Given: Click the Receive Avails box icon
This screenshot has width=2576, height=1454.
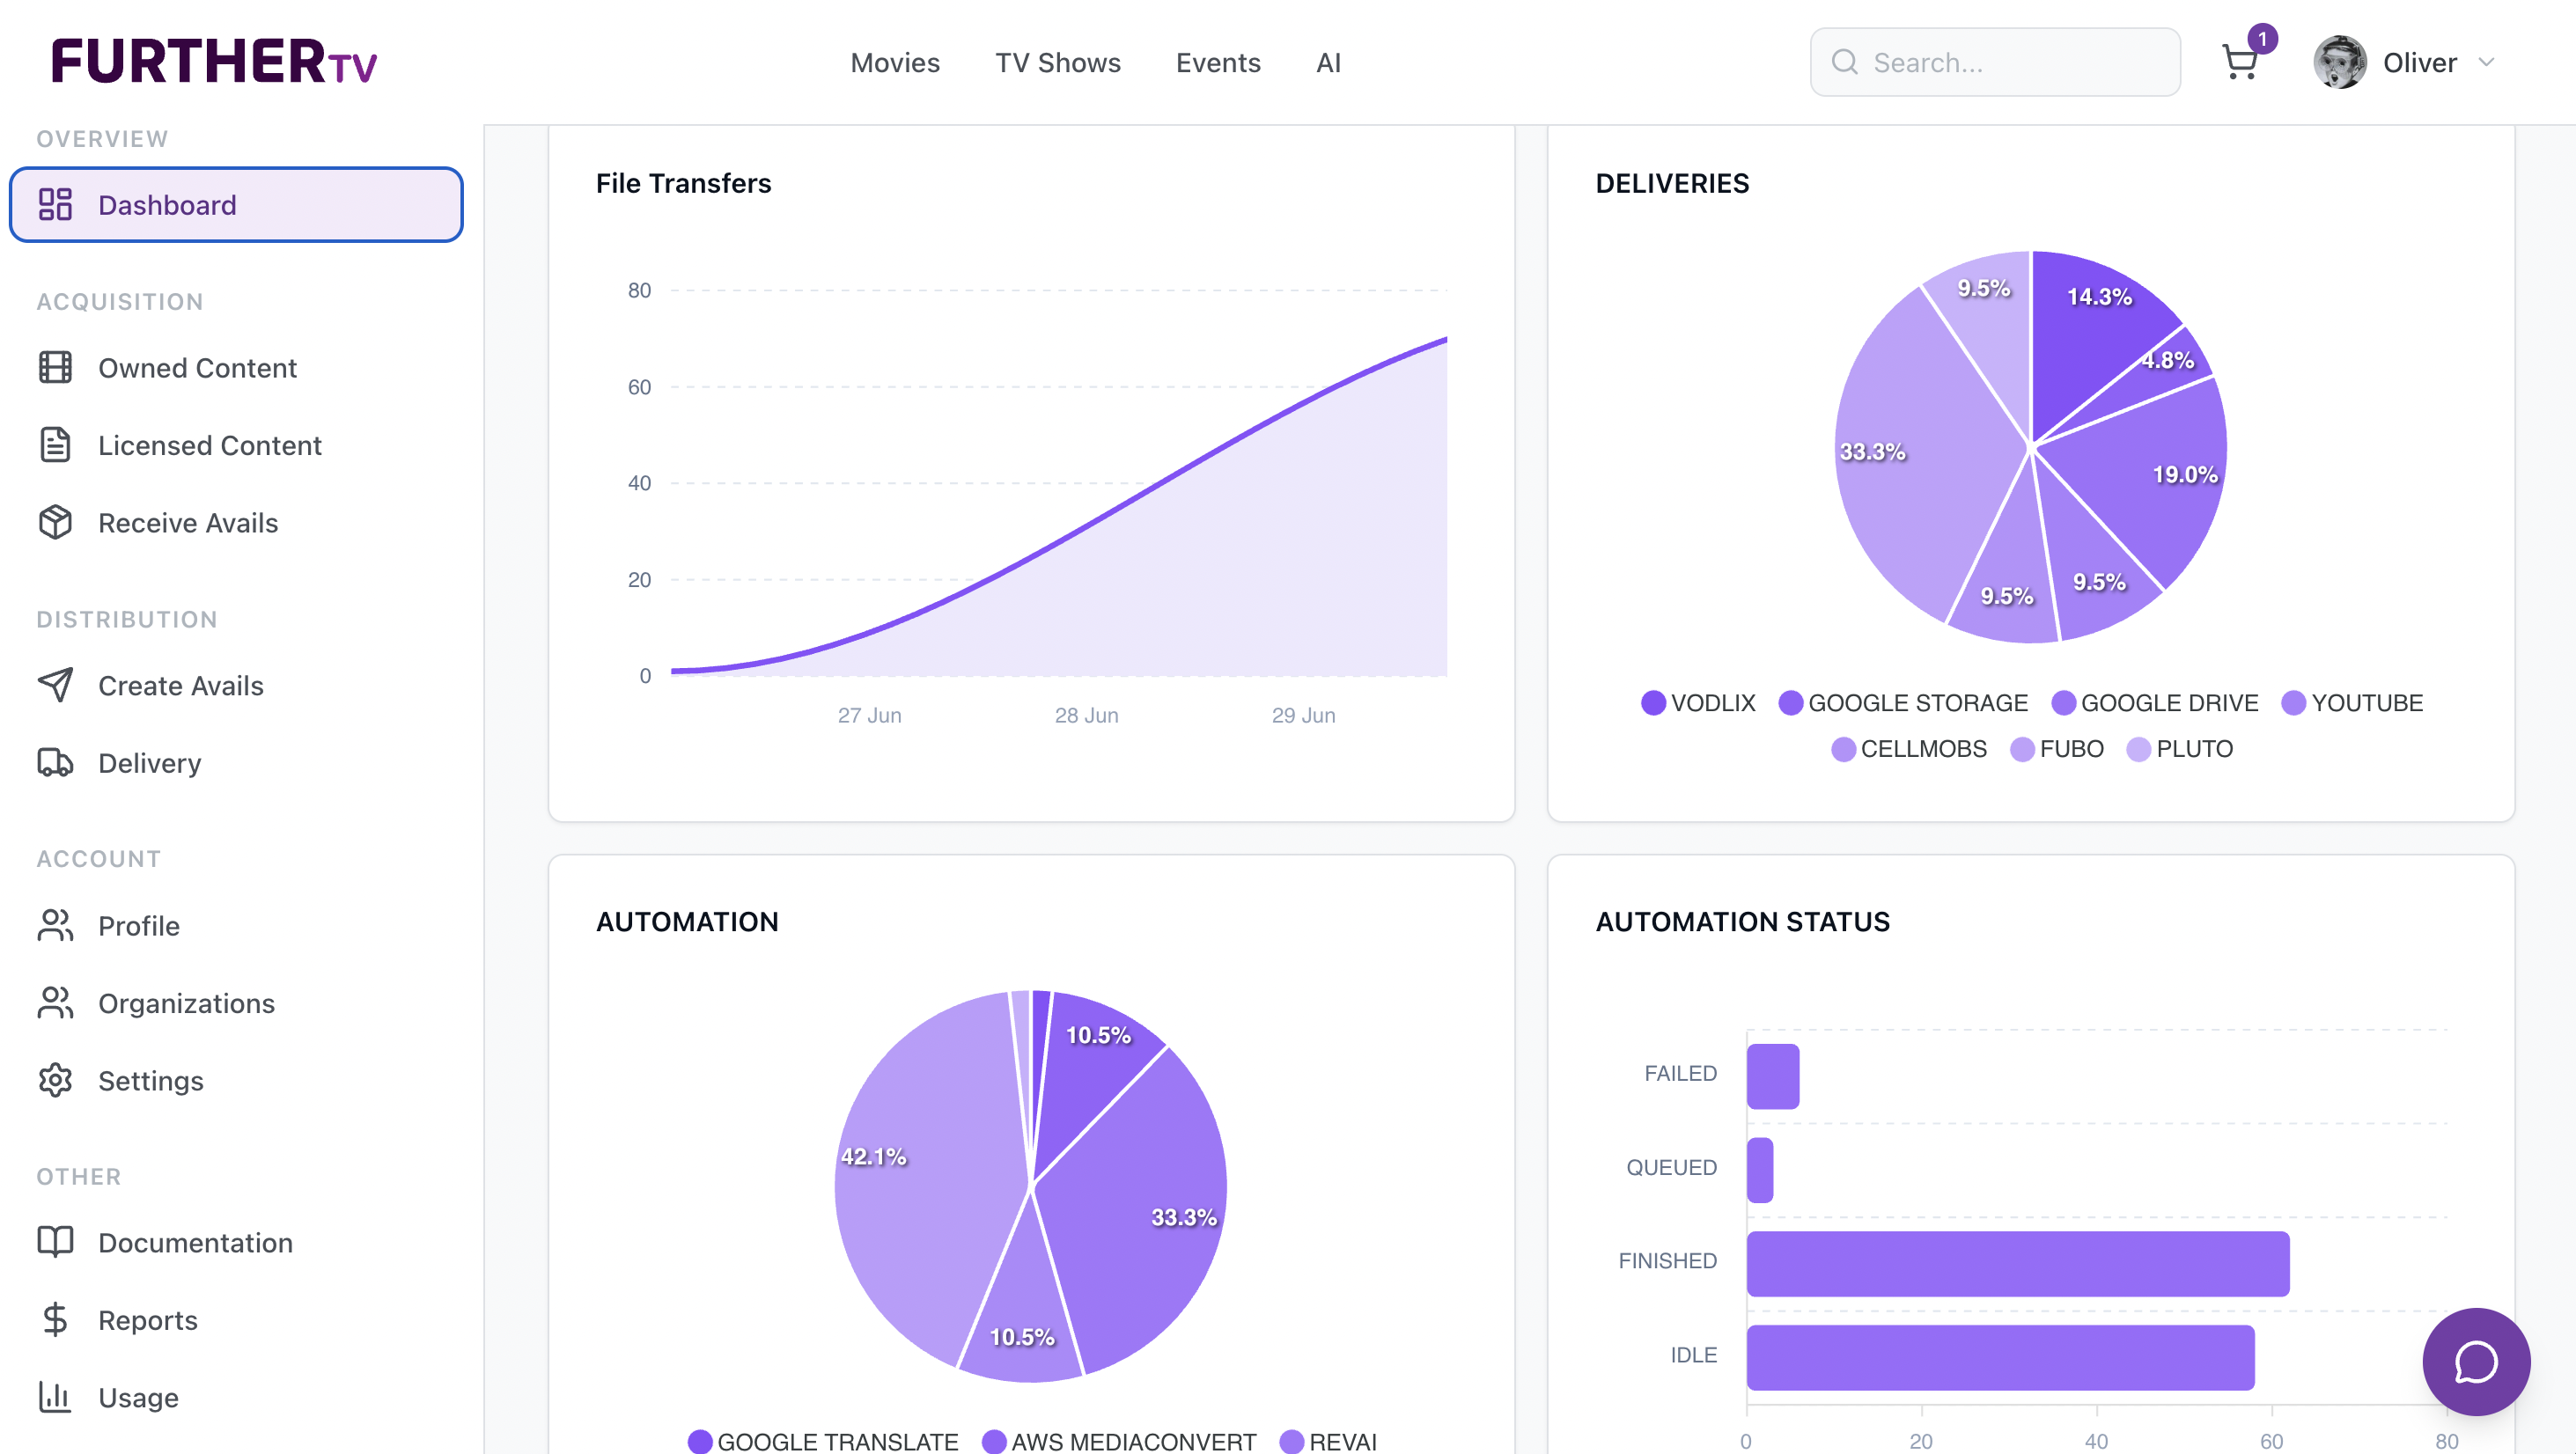Looking at the screenshot, I should tap(55, 522).
